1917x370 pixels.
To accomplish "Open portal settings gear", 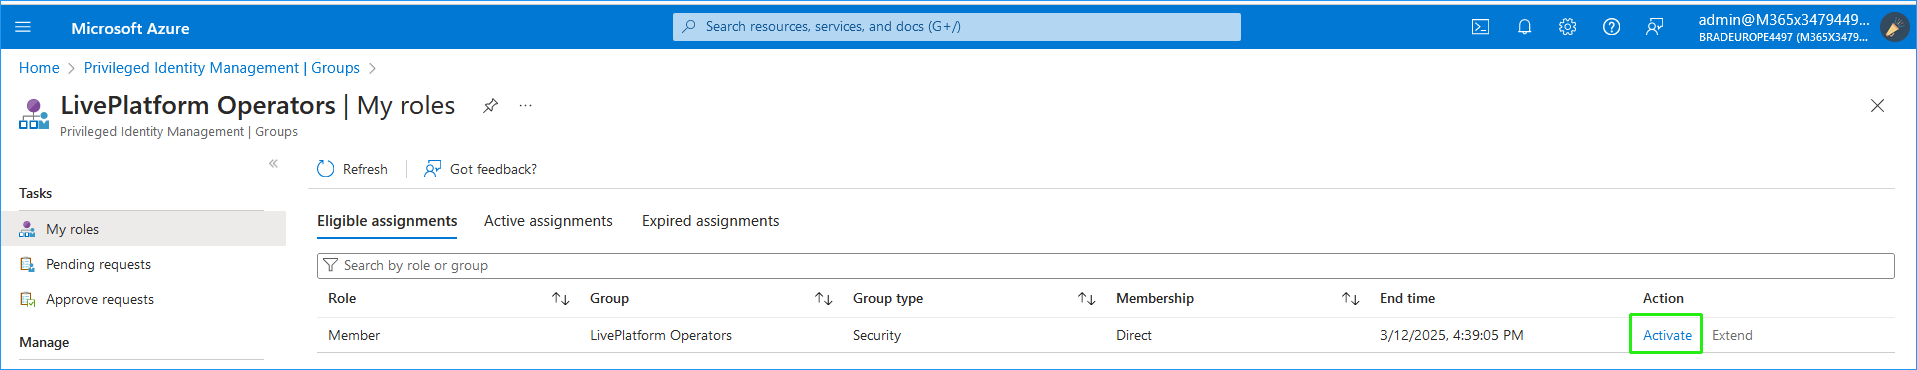I will pyautogui.click(x=1567, y=27).
